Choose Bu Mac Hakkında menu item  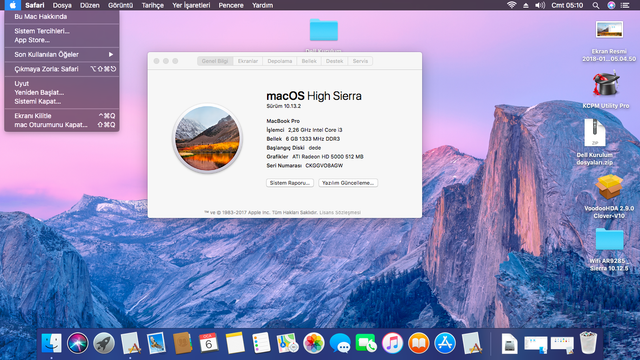[x=62, y=16]
